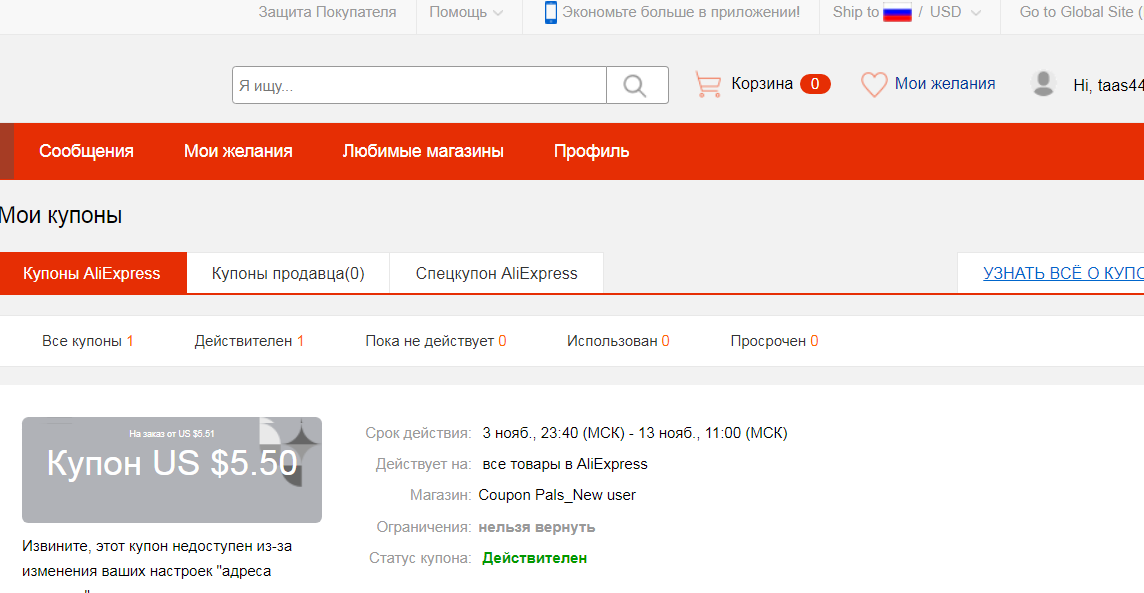Screen dimensions: 1144x593
Task: Click все товары в AliExpress text
Action: 565,464
